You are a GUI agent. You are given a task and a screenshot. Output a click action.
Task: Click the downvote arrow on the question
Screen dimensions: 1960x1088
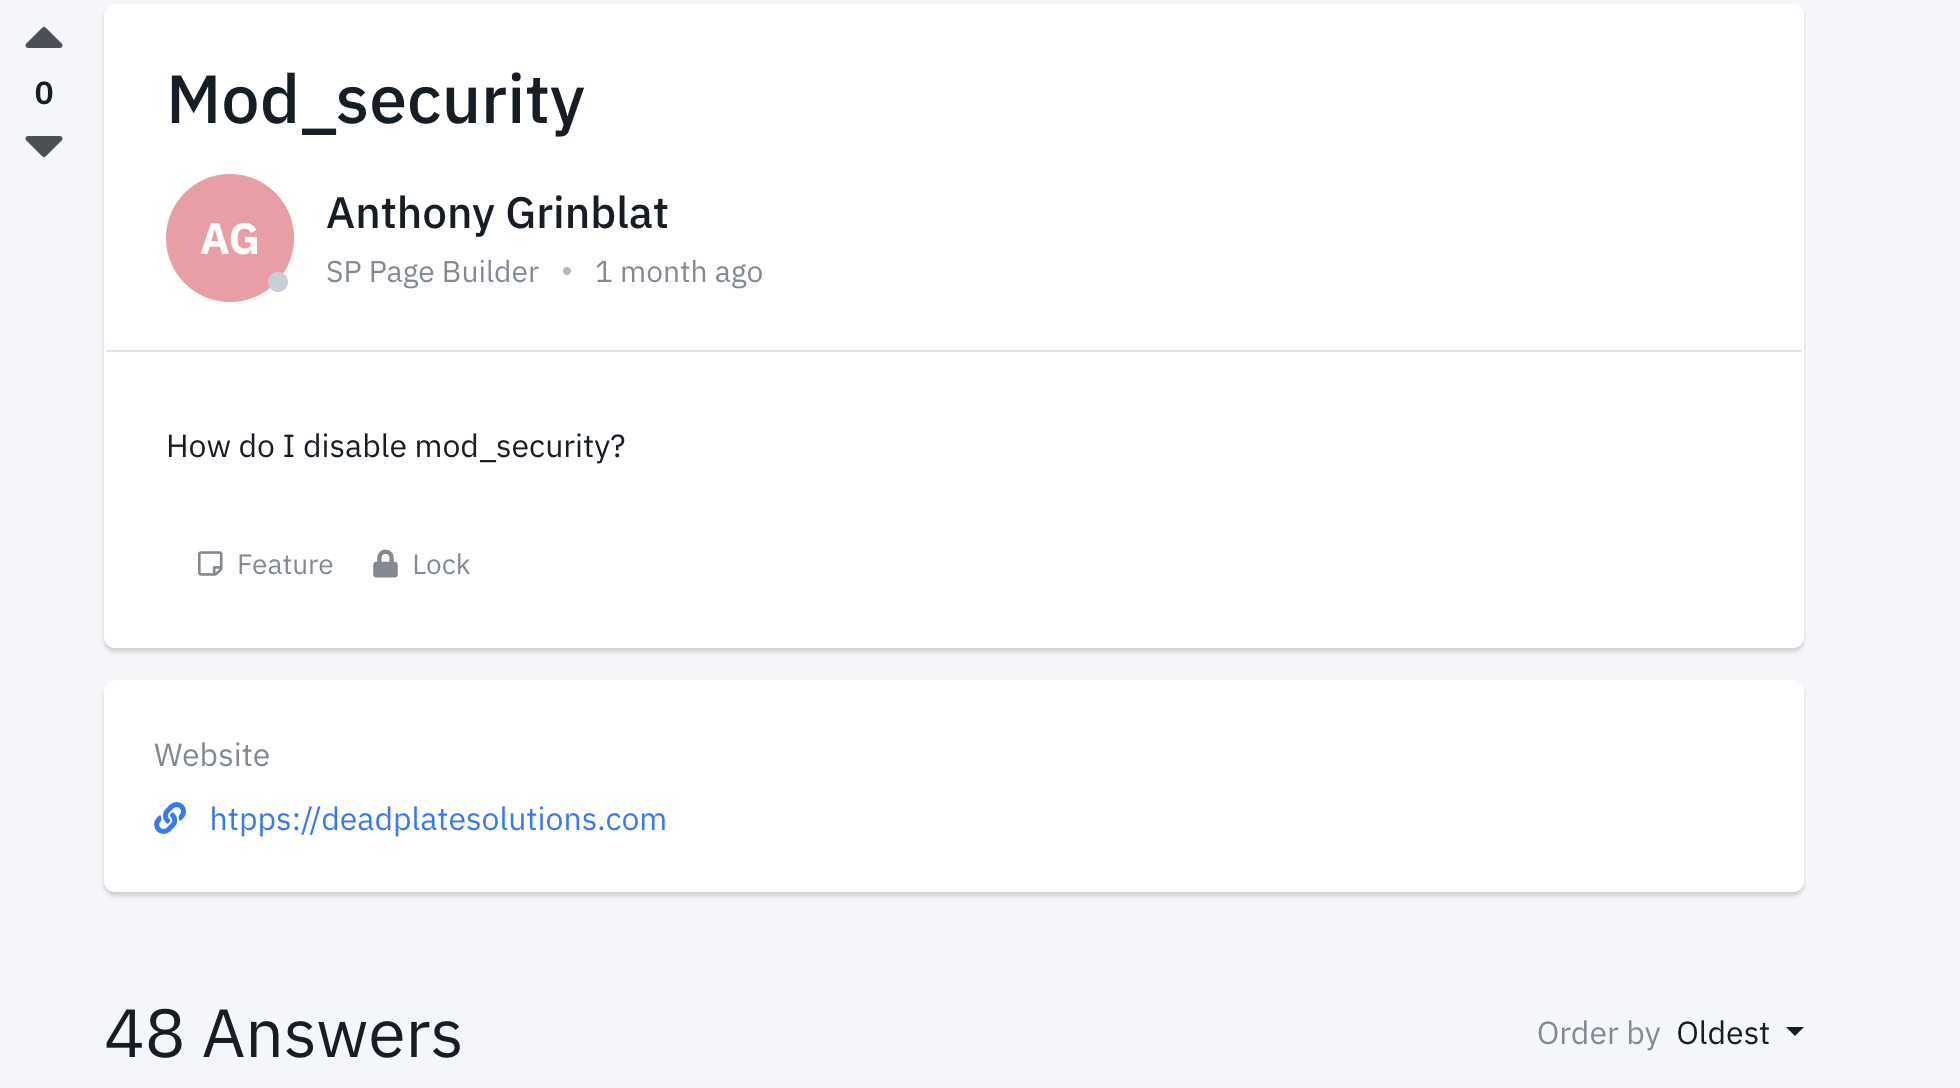(x=44, y=146)
